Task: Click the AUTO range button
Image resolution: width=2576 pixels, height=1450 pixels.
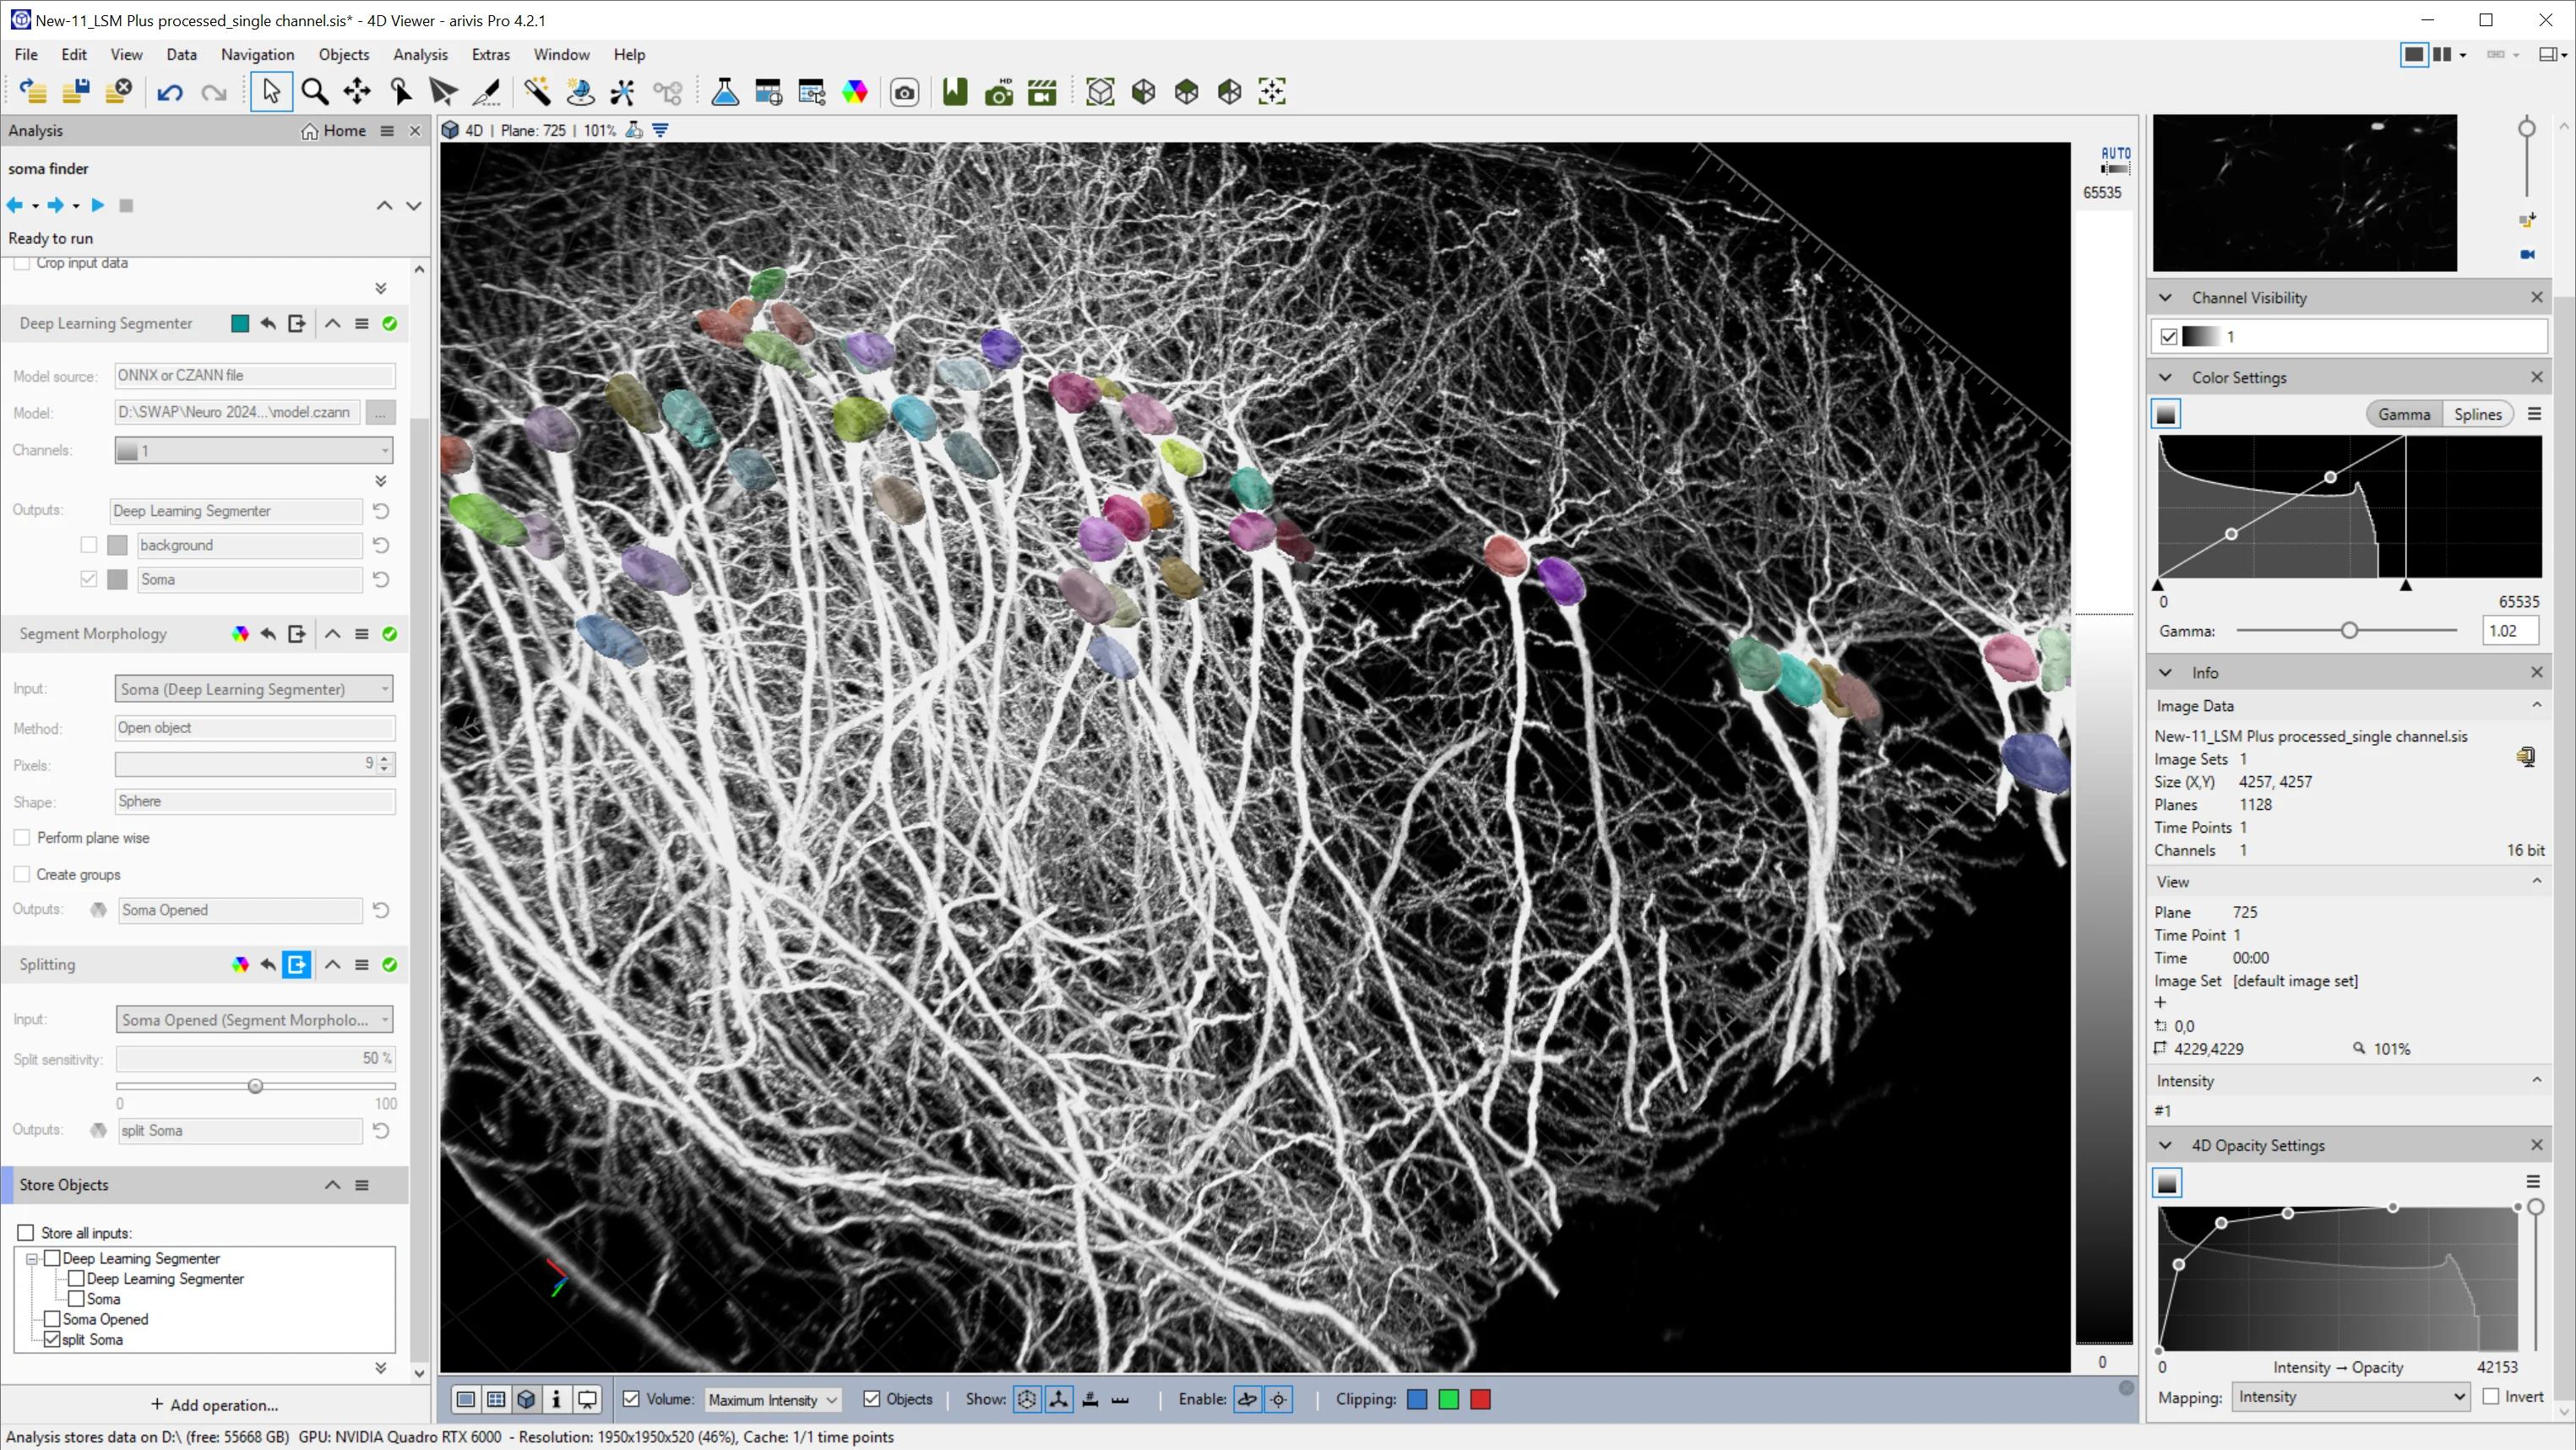Action: (2115, 159)
